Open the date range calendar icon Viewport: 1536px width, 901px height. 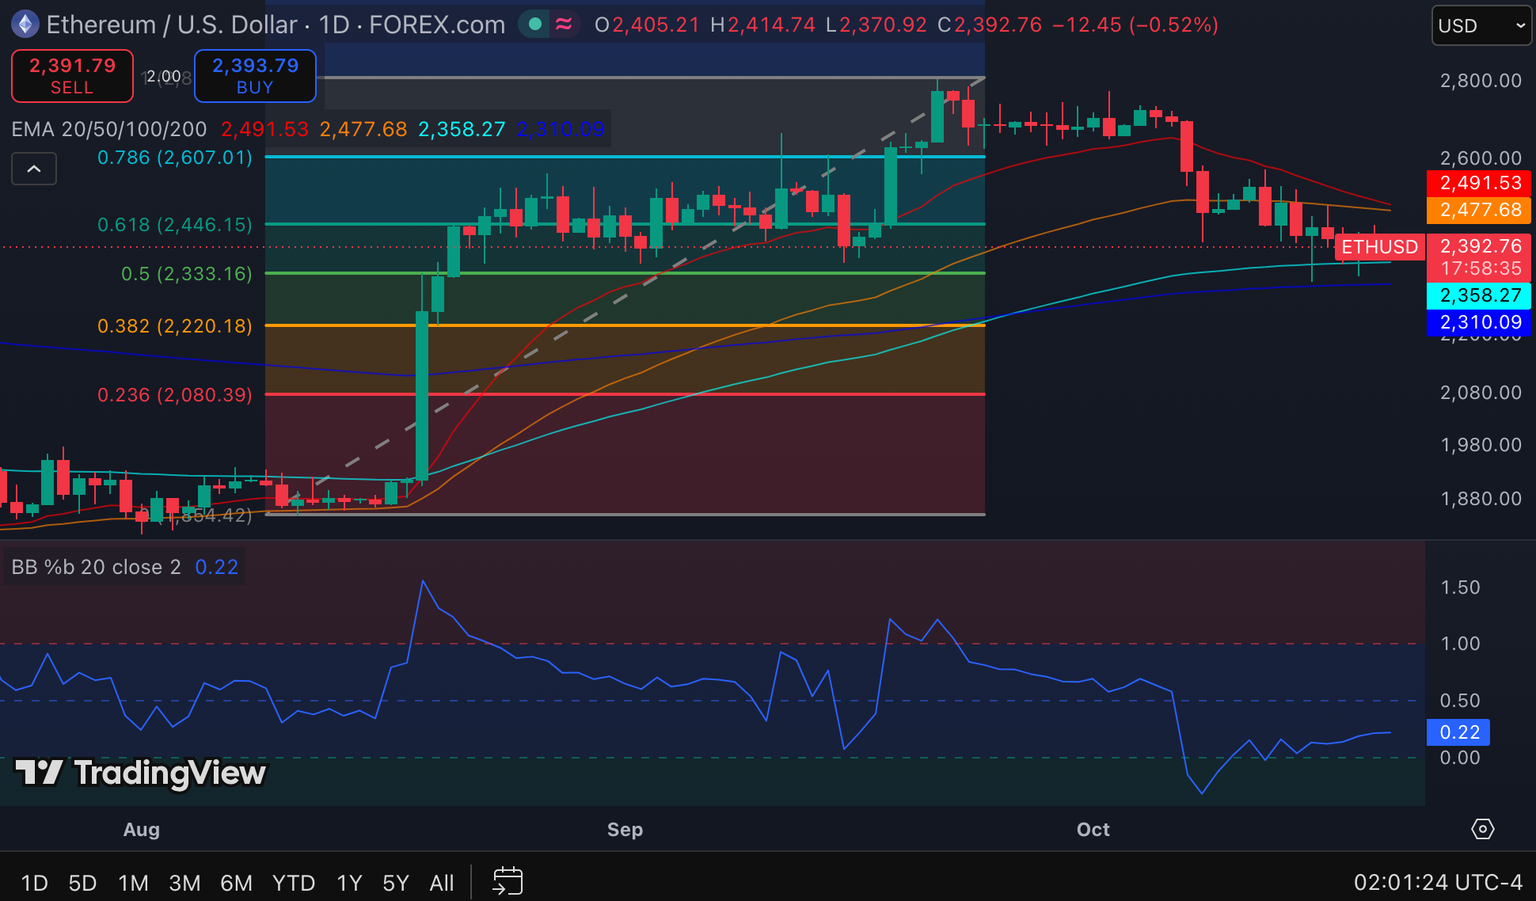(x=508, y=882)
